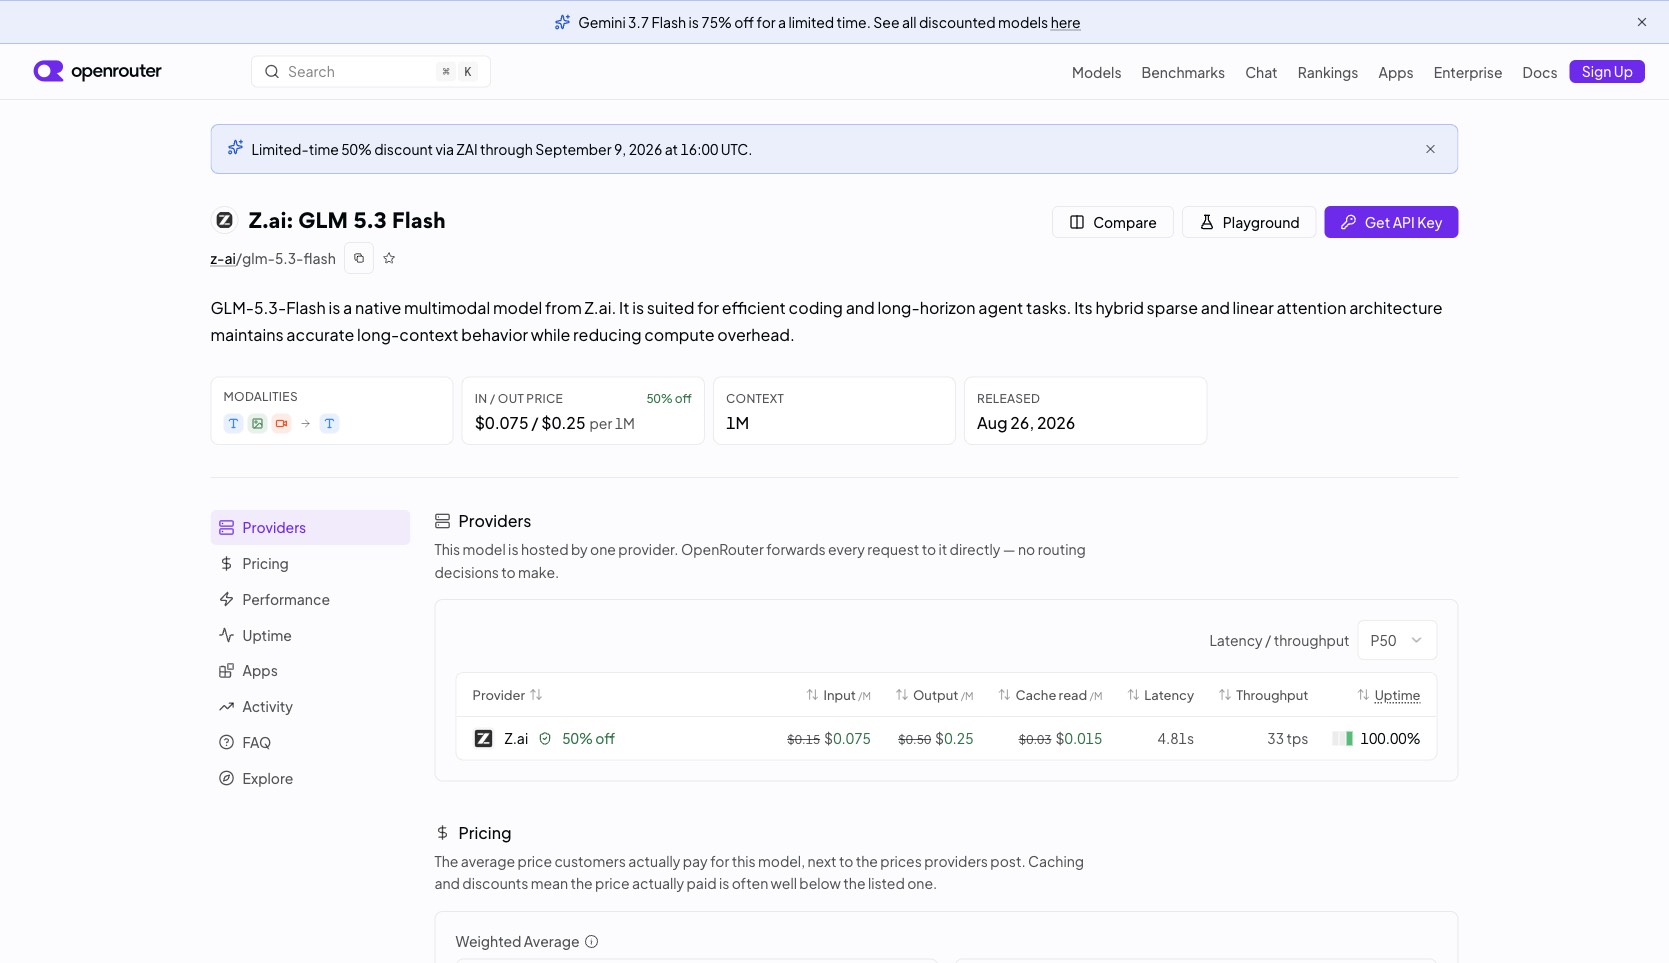Click the '$0.015' cache read price cell
The height and width of the screenshot is (963, 1669).
click(x=1079, y=738)
